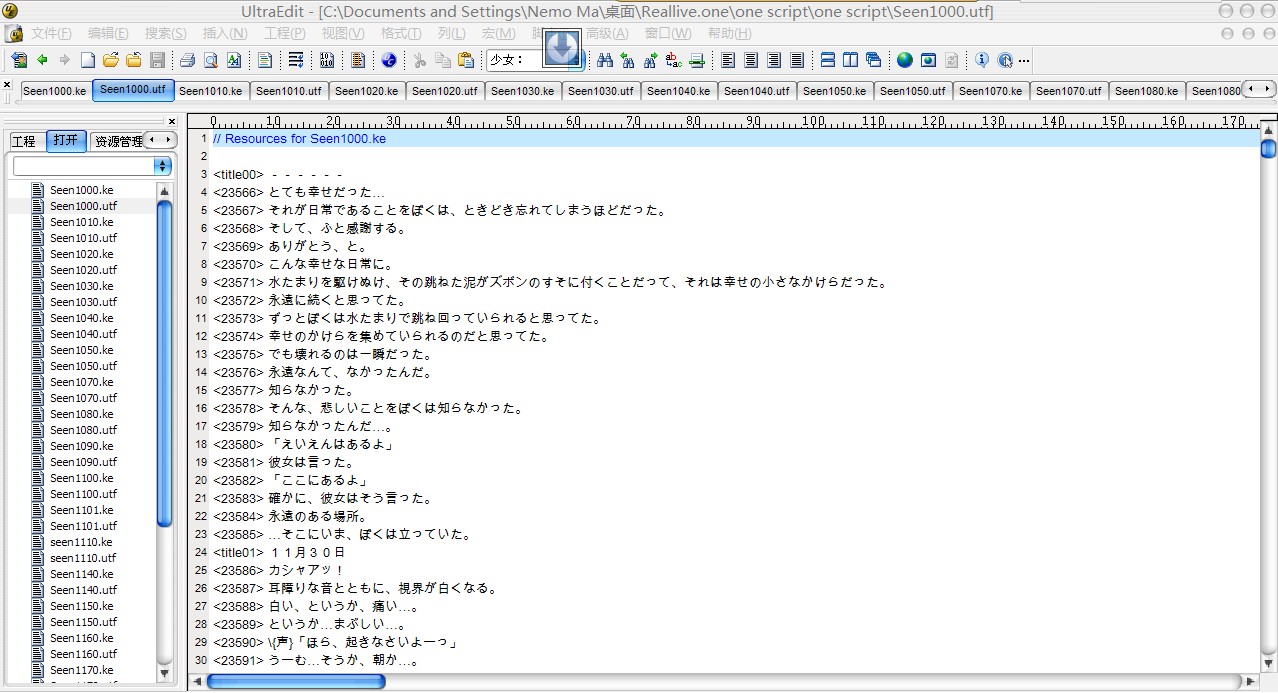Screen dimensions: 1278x693
Task: Open Print Preview with the magnifier page icon
Action: pyautogui.click(x=211, y=60)
